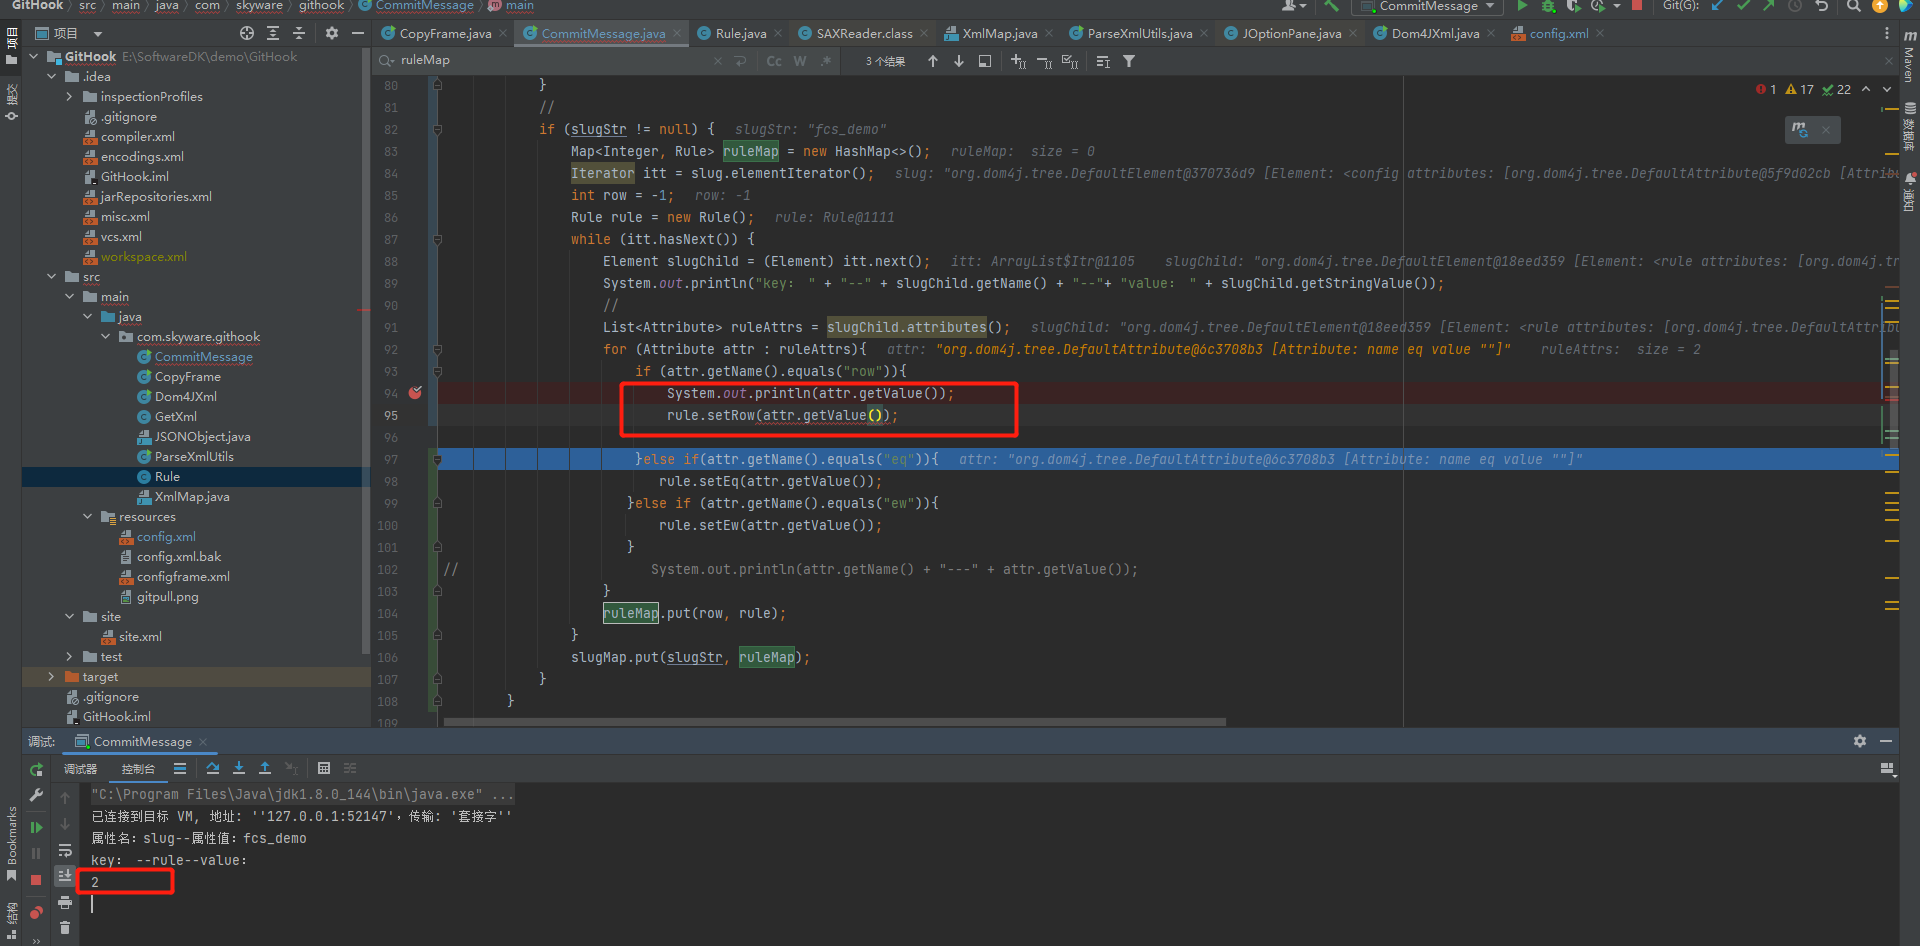Toggle breakpoint on line 94
Image resolution: width=1920 pixels, height=946 pixels.
point(415,393)
